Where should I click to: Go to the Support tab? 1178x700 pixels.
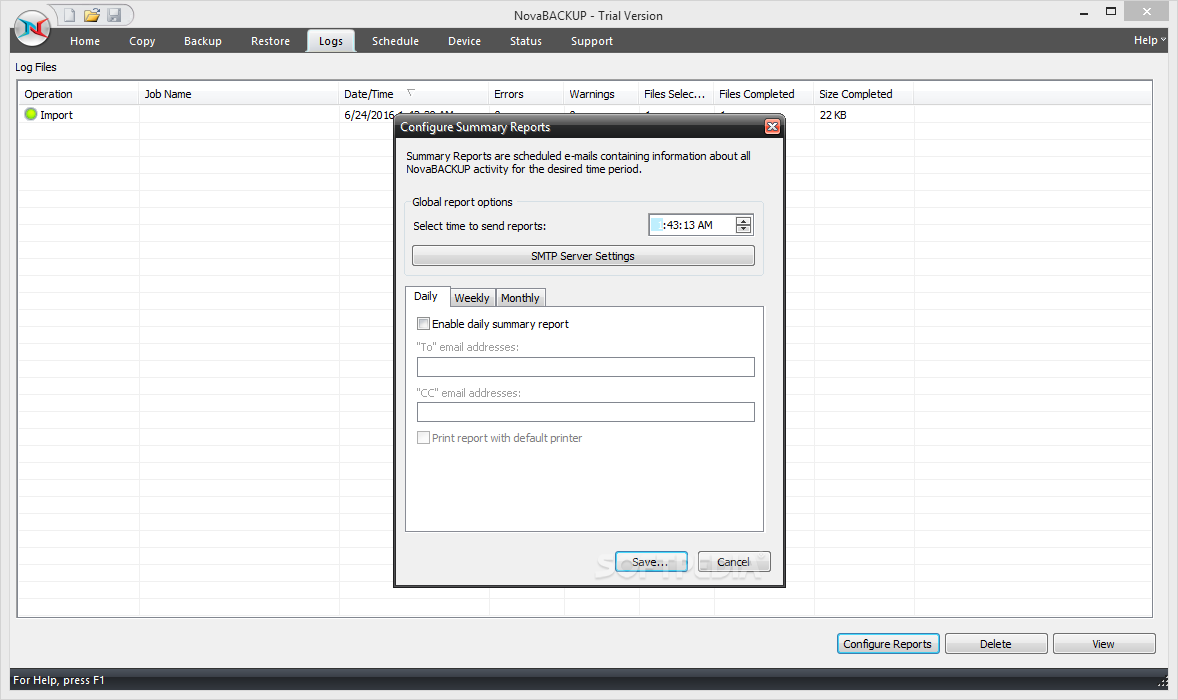[592, 41]
